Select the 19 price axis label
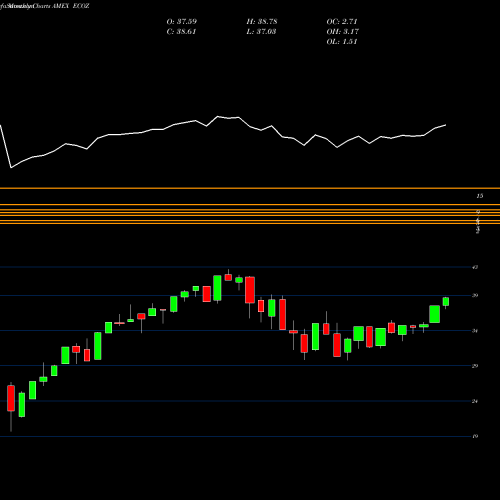This screenshot has width=500, height=500. point(475,436)
